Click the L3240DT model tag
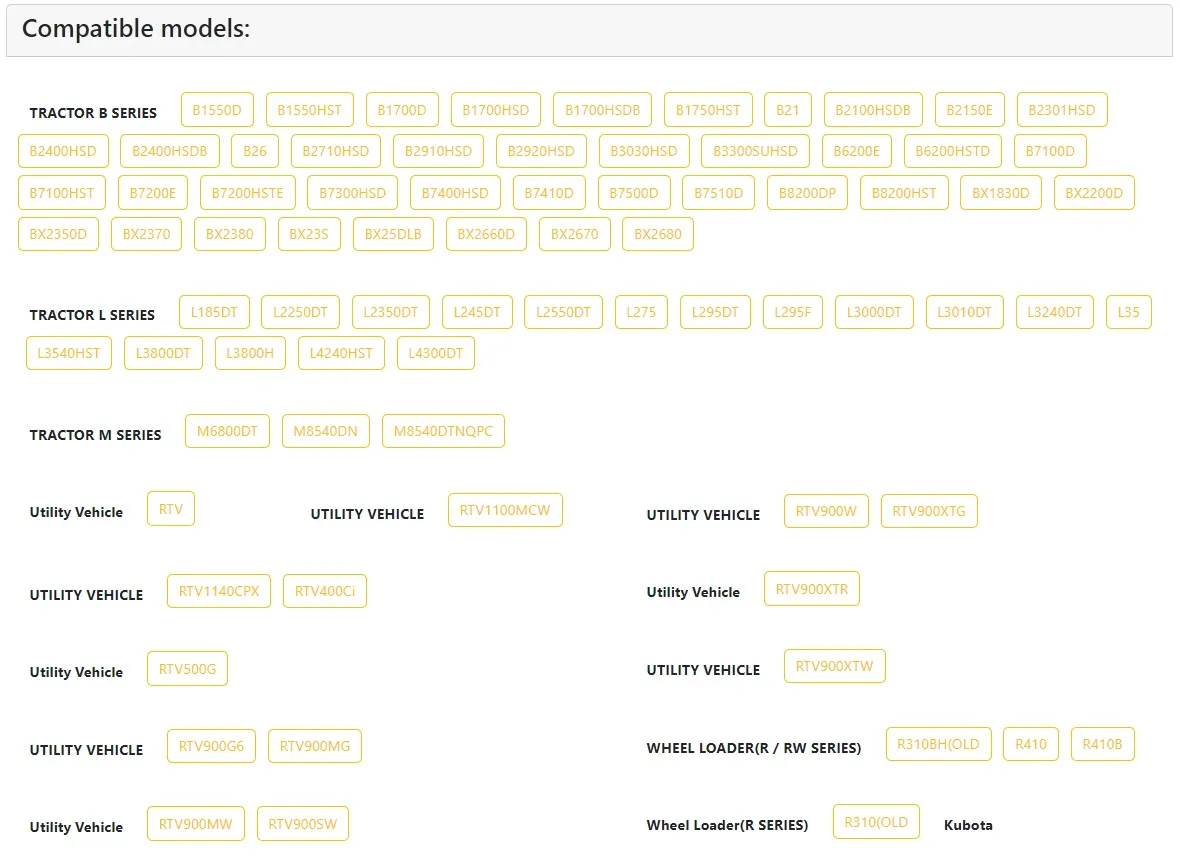Viewport: 1180px width, 864px height. point(1054,312)
